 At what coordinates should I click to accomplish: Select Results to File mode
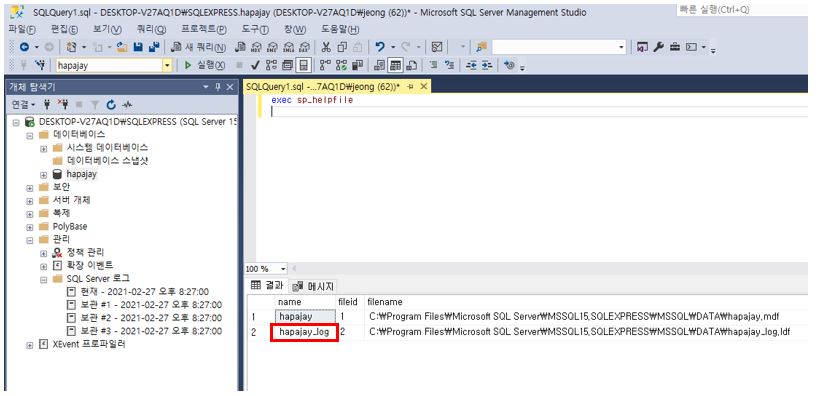[412, 65]
